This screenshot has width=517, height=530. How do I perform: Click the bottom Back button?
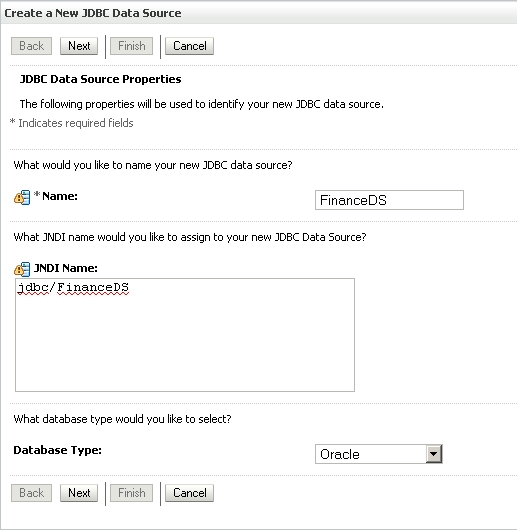[31, 493]
